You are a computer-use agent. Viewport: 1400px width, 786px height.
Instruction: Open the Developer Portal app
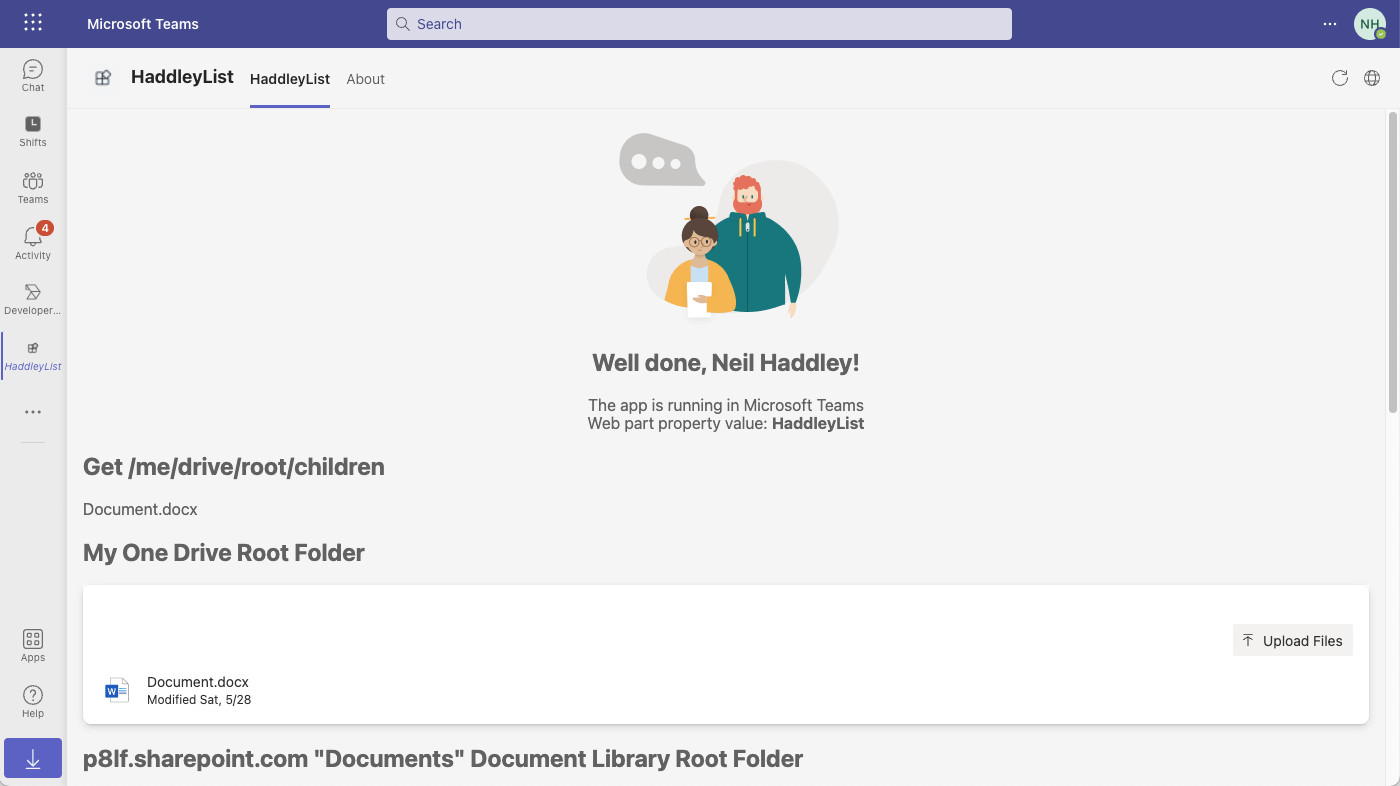point(33,299)
